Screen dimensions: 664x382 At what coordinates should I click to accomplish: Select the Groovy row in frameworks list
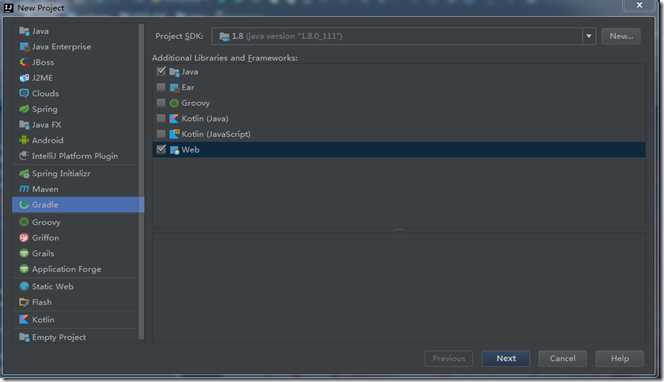click(398, 103)
